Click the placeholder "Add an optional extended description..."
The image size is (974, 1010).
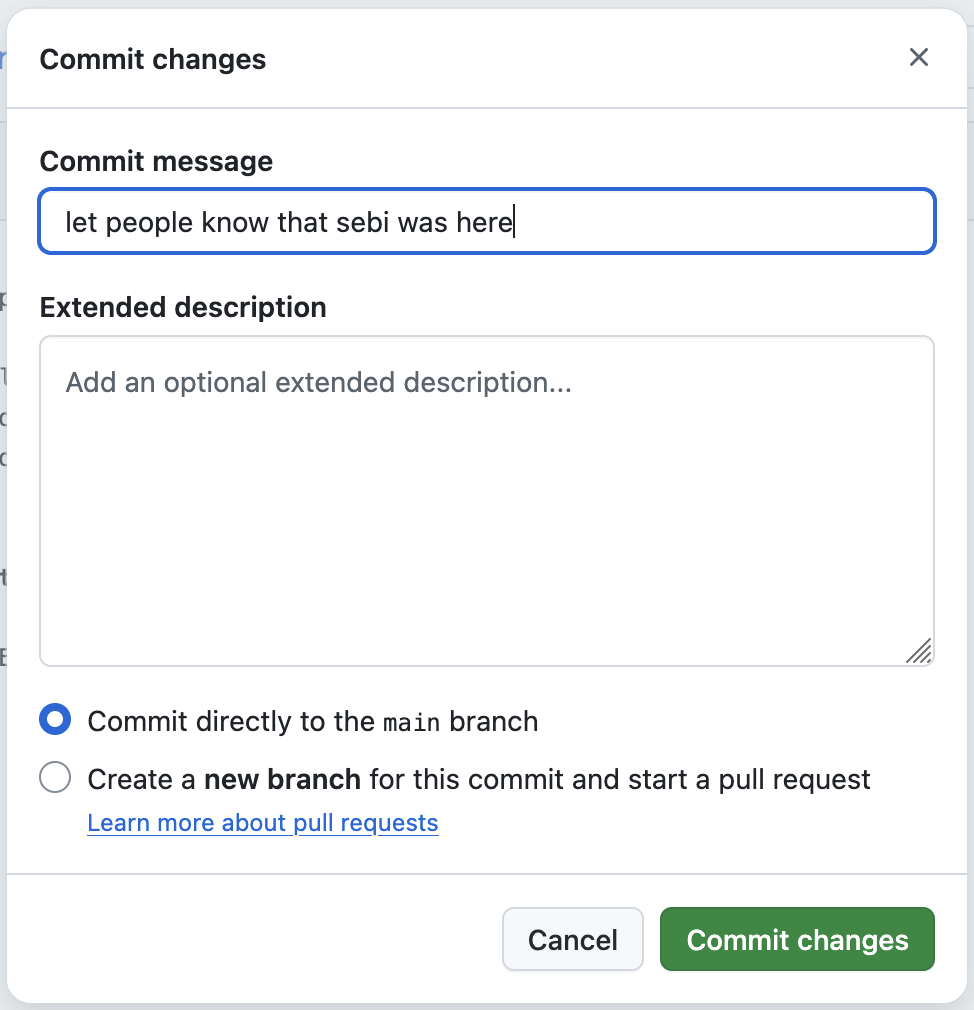[x=318, y=382]
